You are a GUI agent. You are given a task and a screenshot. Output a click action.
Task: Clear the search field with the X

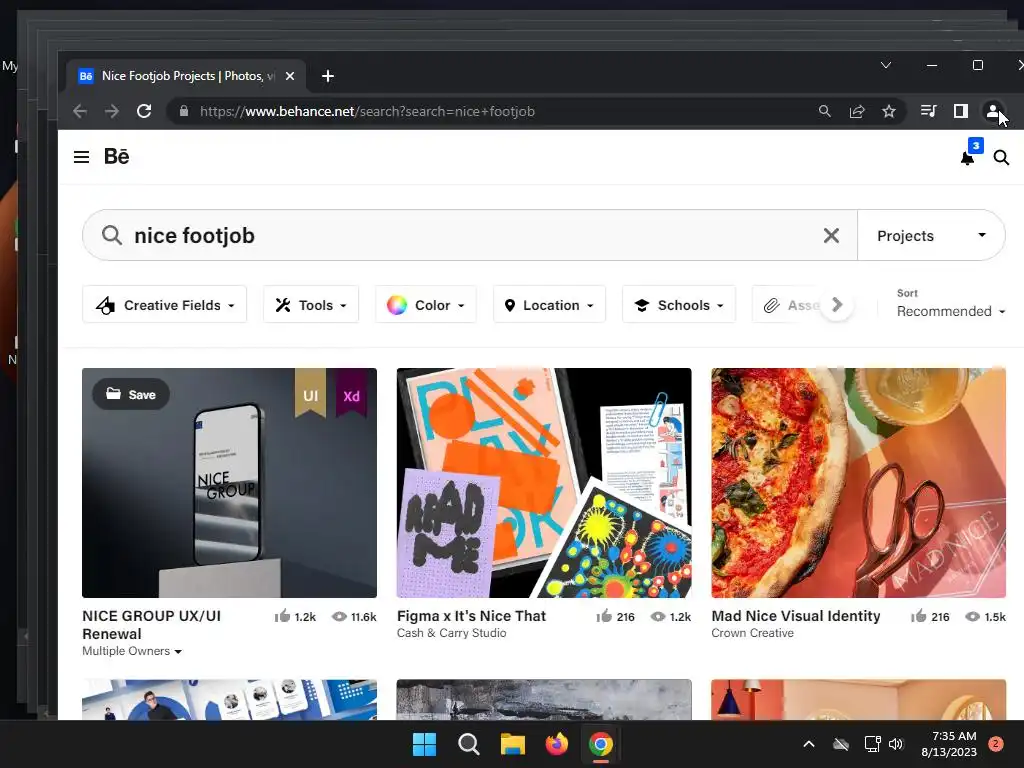(x=831, y=235)
